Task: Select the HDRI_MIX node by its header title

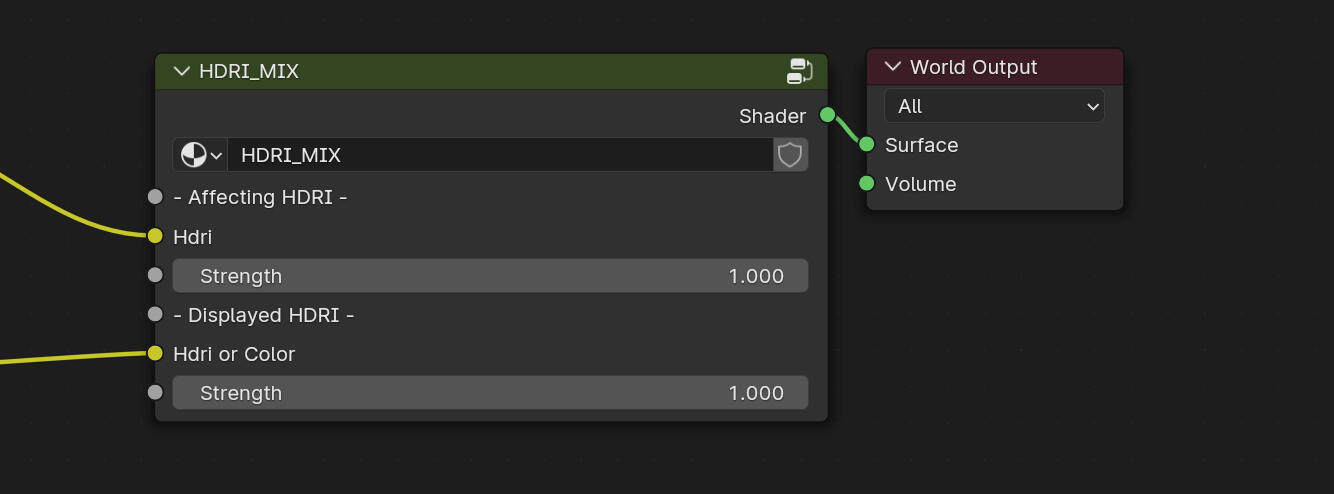Action: 249,71
